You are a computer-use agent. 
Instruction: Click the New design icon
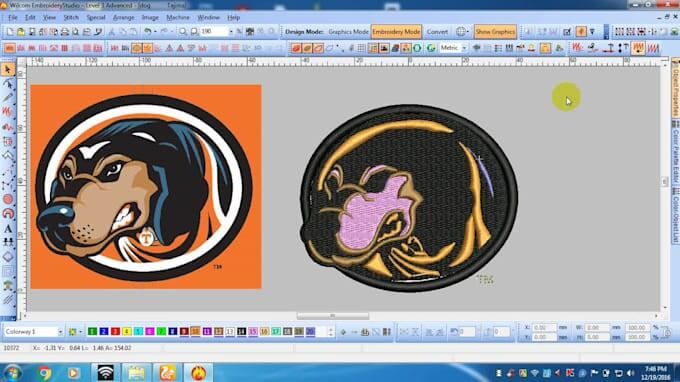point(10,32)
